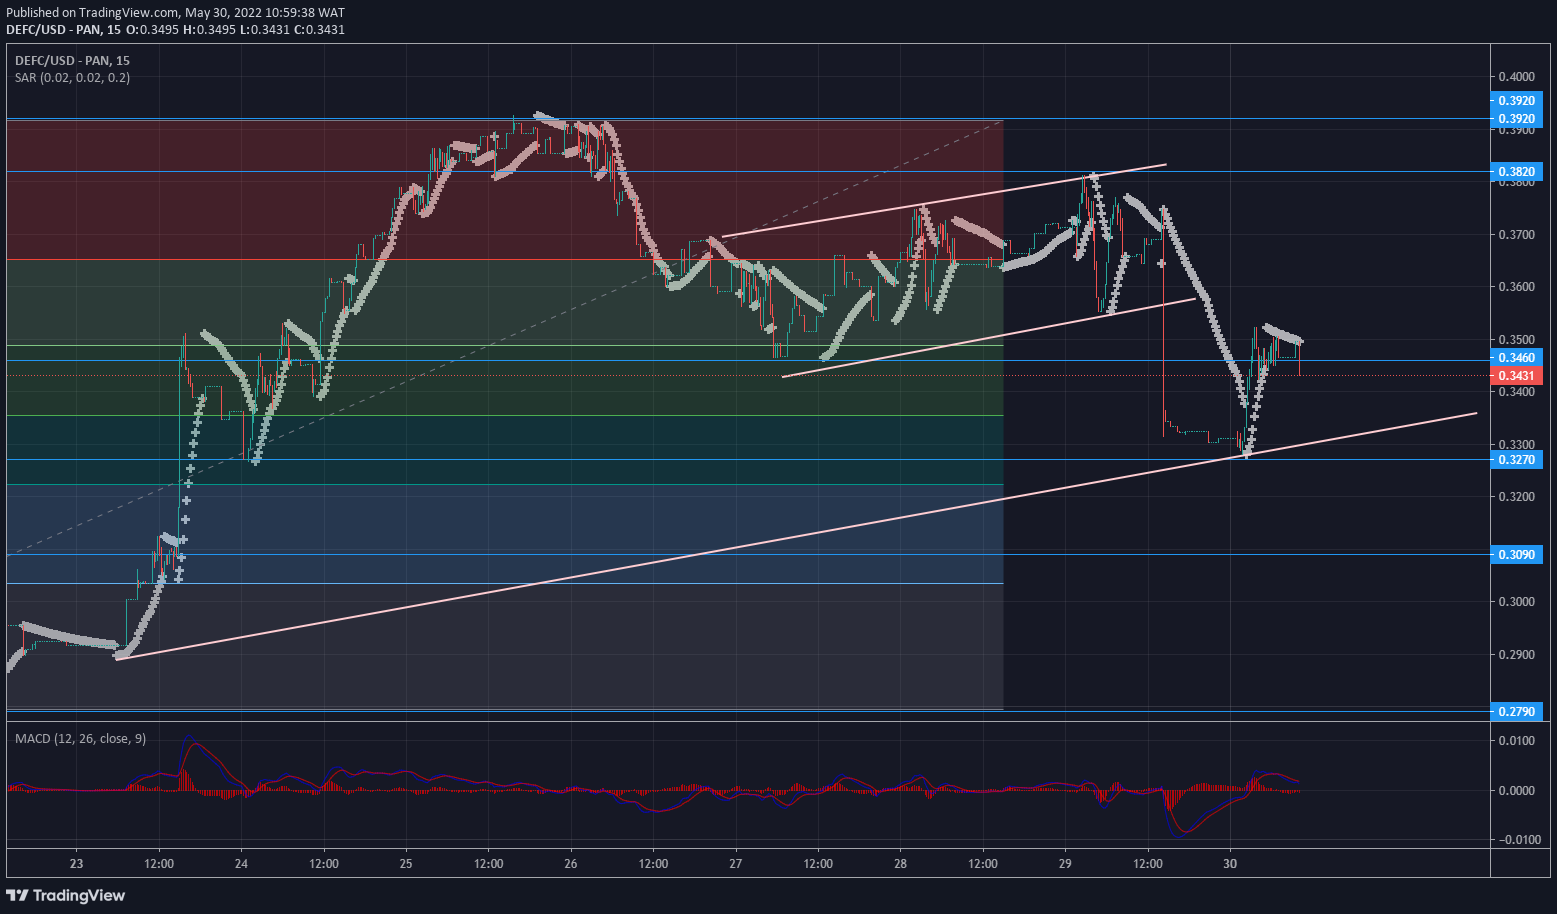
Task: Select the long pink ascending trendline under price
Action: point(796,536)
